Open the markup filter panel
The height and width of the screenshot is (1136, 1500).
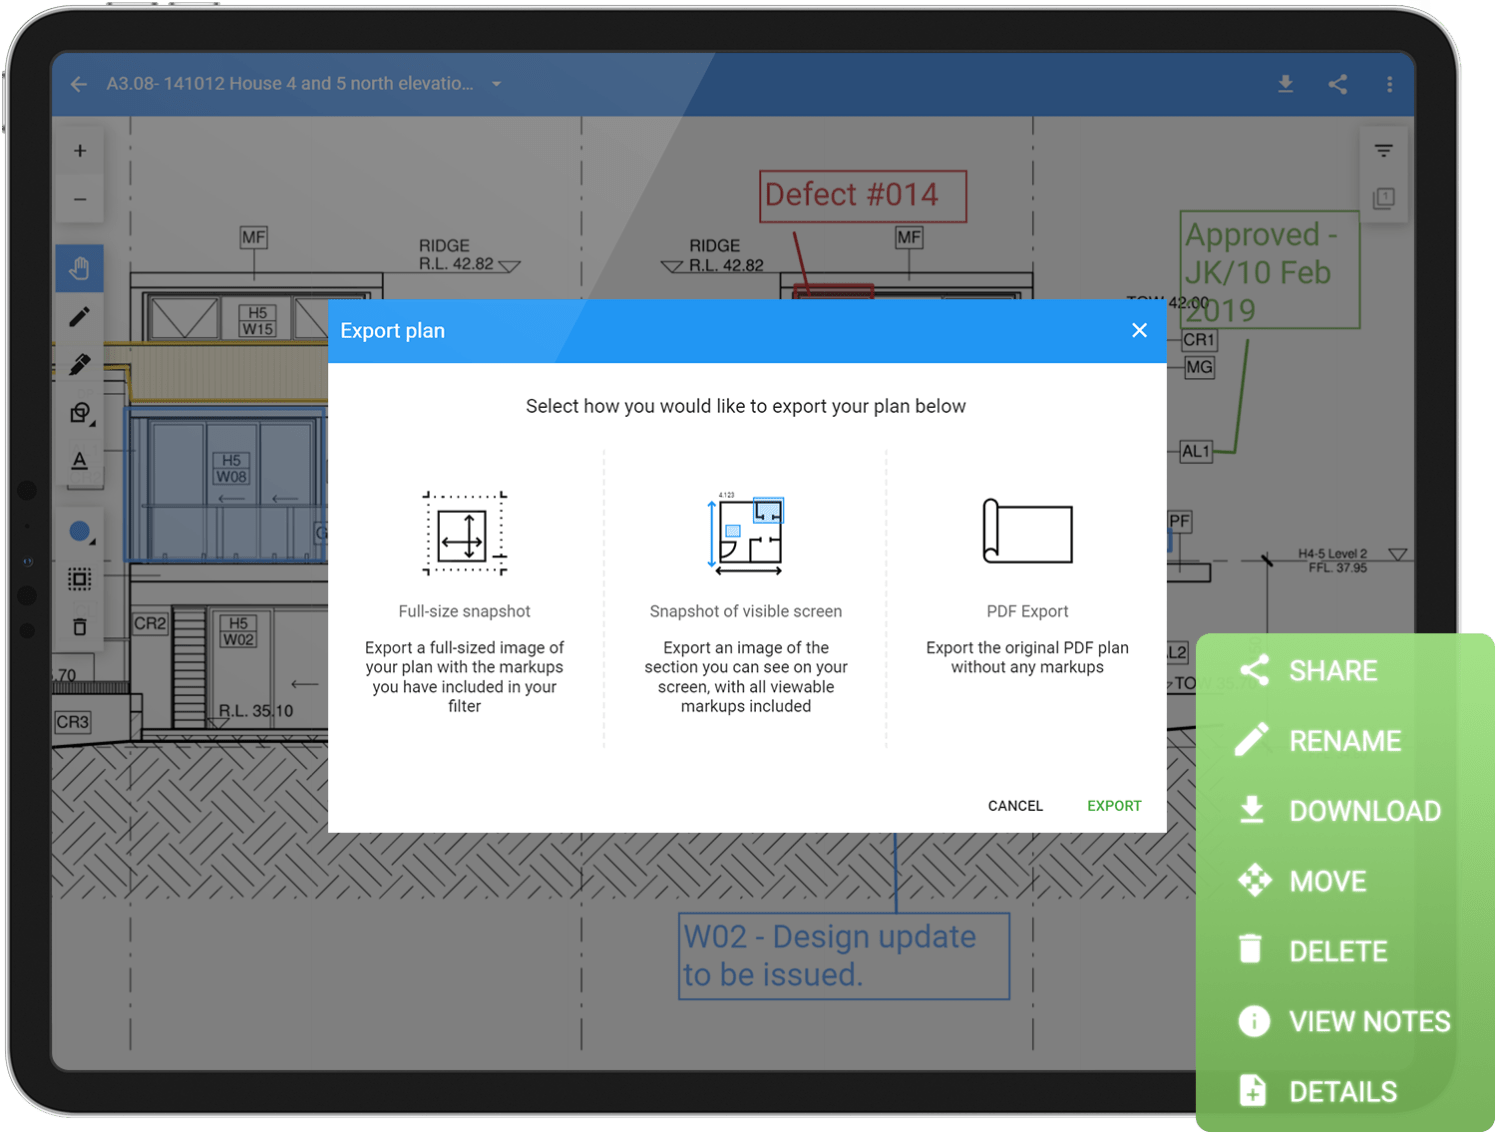click(1383, 149)
